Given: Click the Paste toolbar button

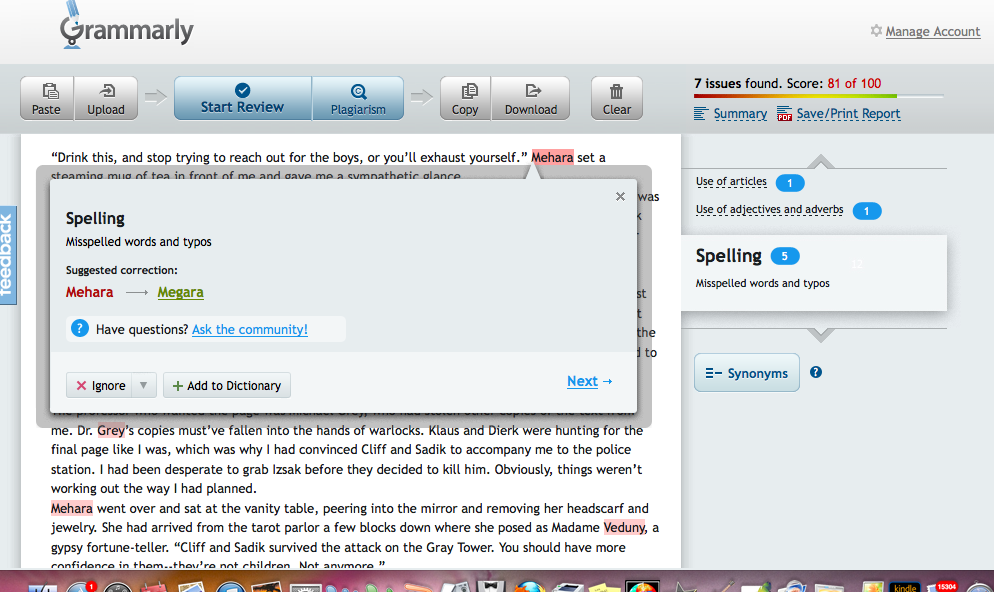Looking at the screenshot, I should (x=47, y=98).
